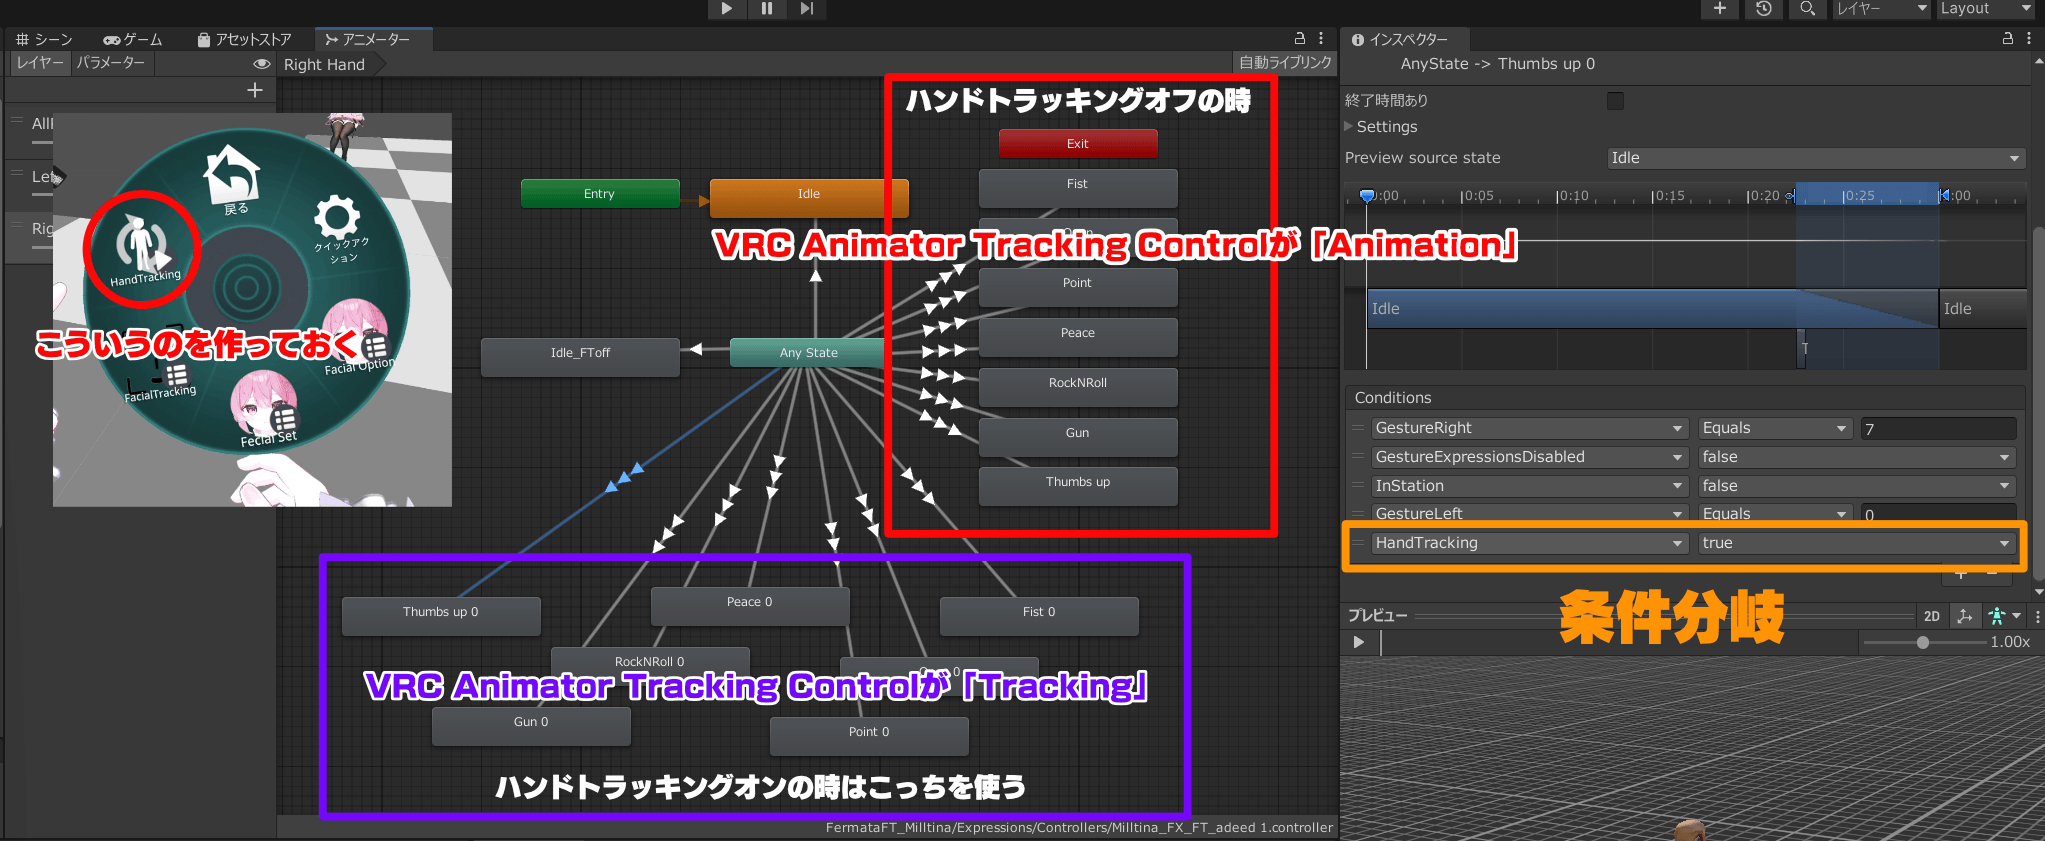Add a new animator layer with plus
This screenshot has height=841, width=2045.
(x=255, y=90)
